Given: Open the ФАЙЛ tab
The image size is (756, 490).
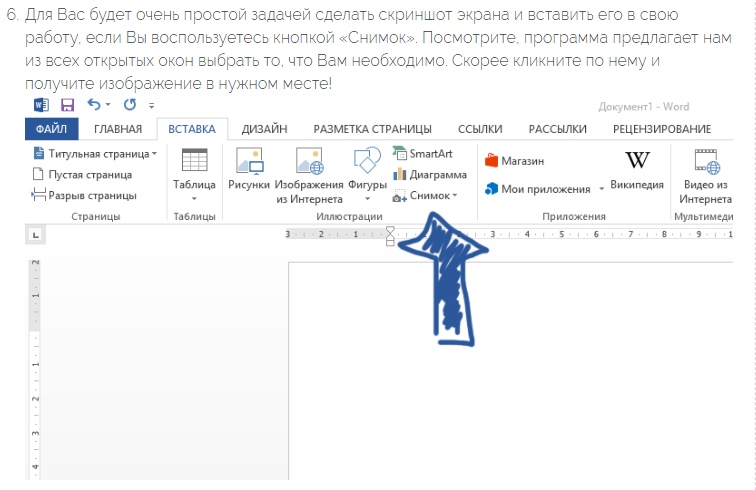Looking at the screenshot, I should [50, 129].
